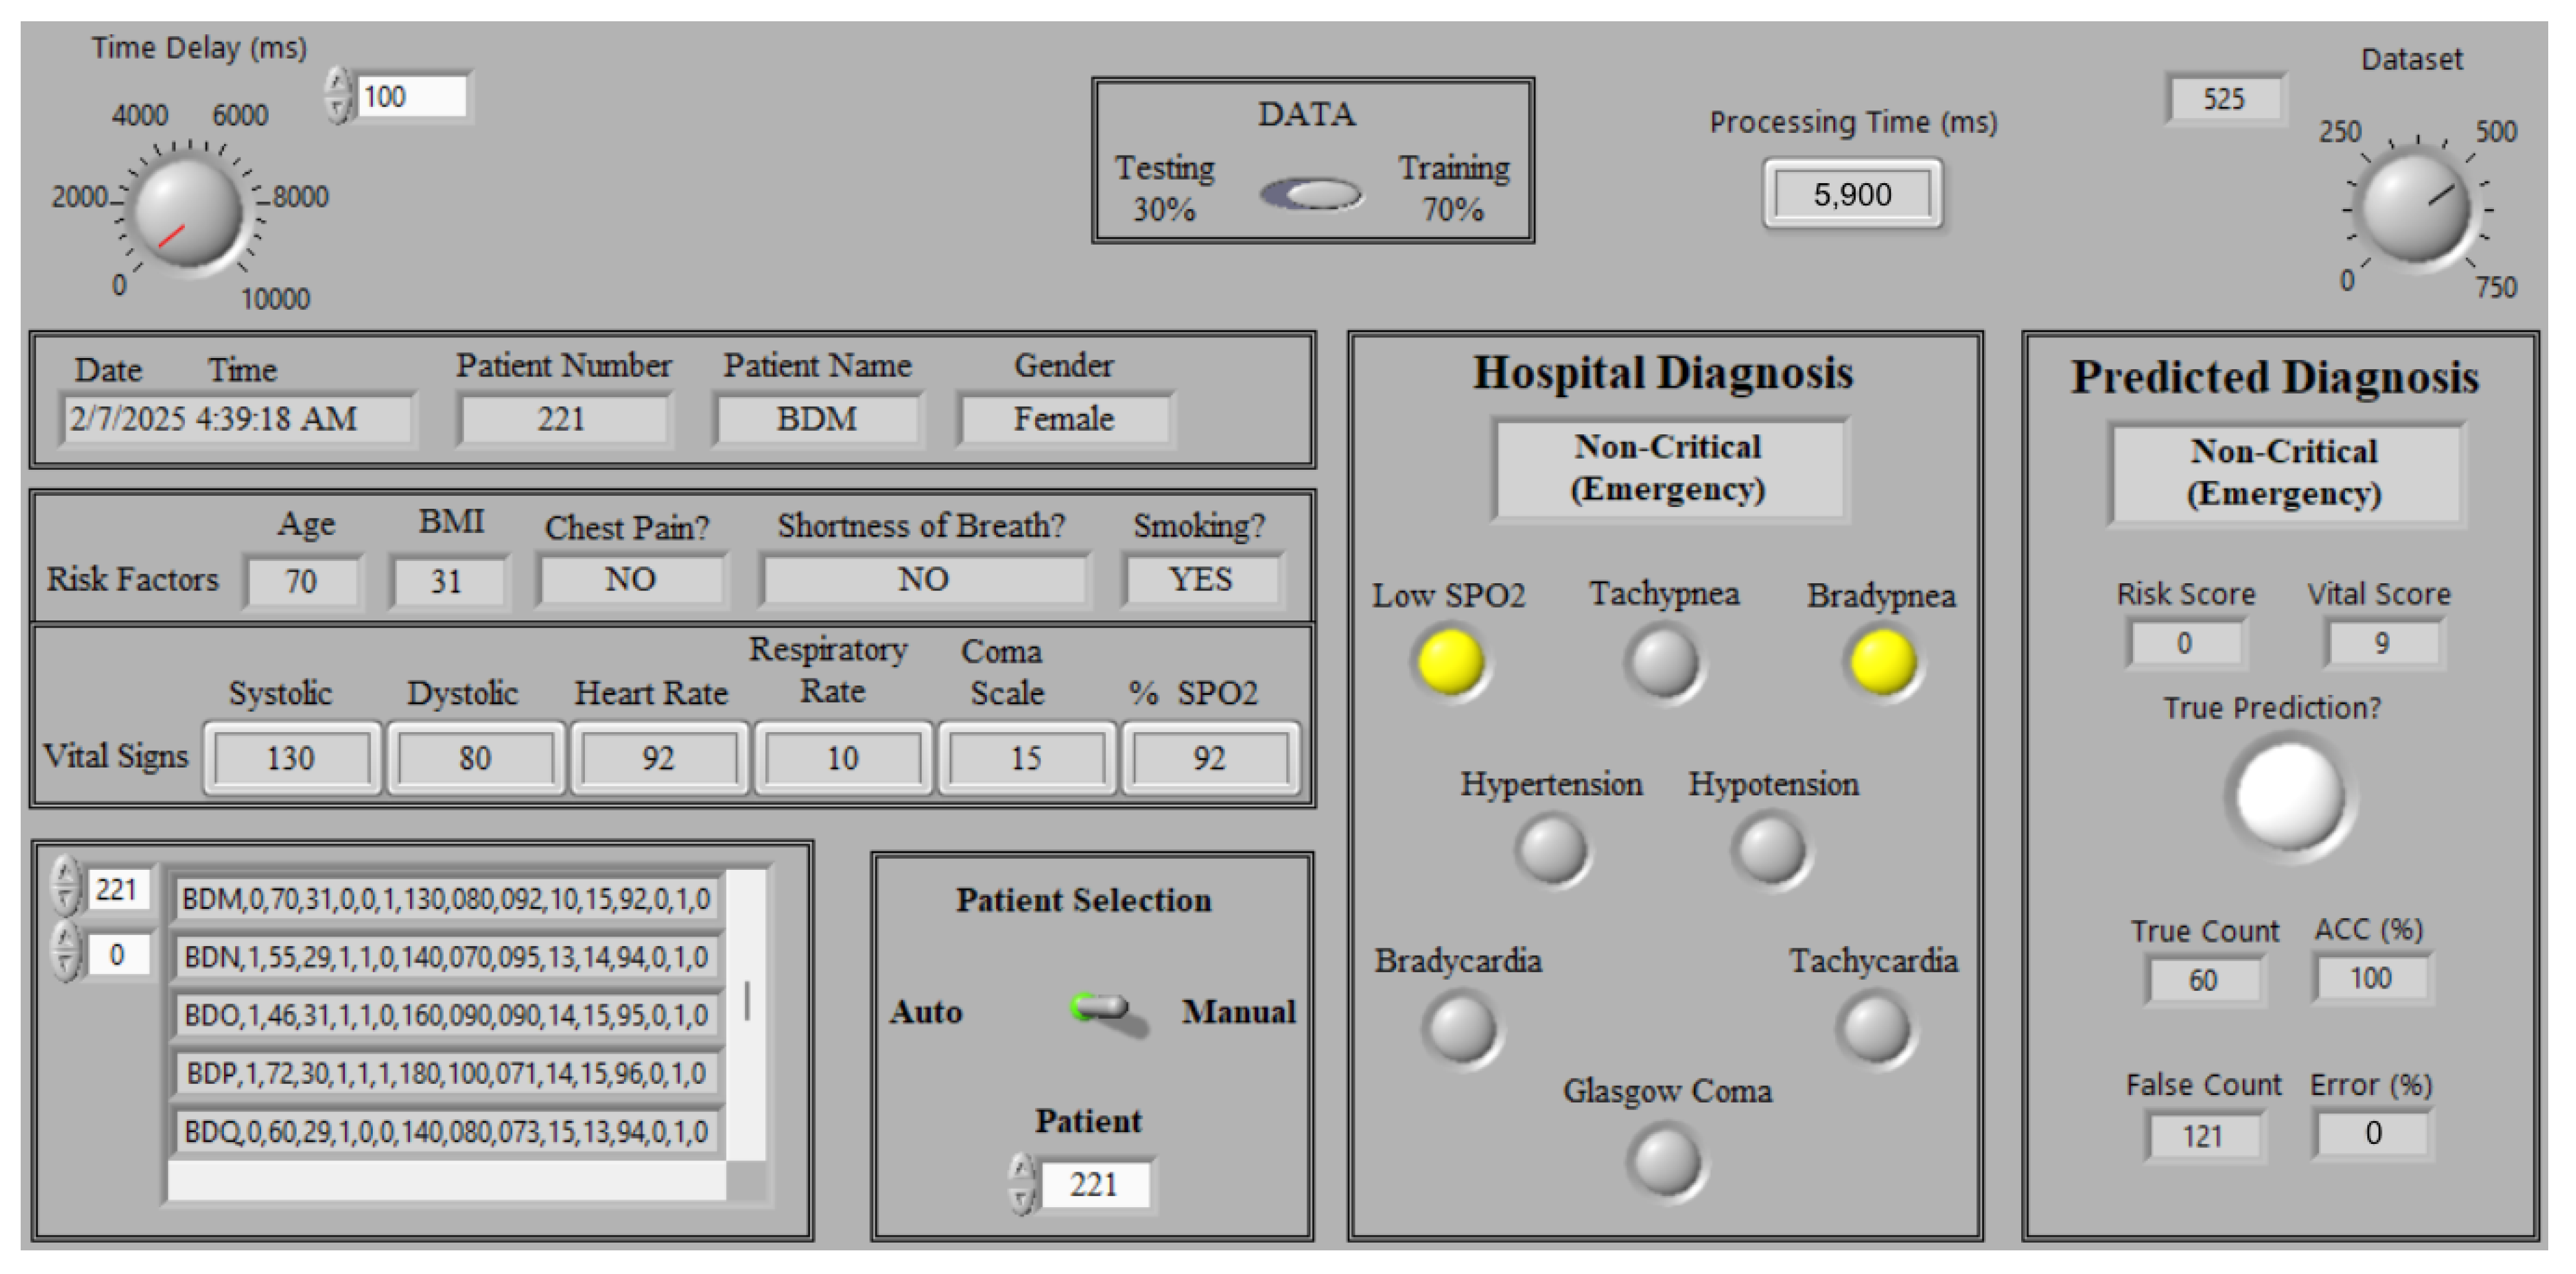Click the Time Delay rotary knob
This screenshot has height=1274, width=2576.
[x=187, y=212]
